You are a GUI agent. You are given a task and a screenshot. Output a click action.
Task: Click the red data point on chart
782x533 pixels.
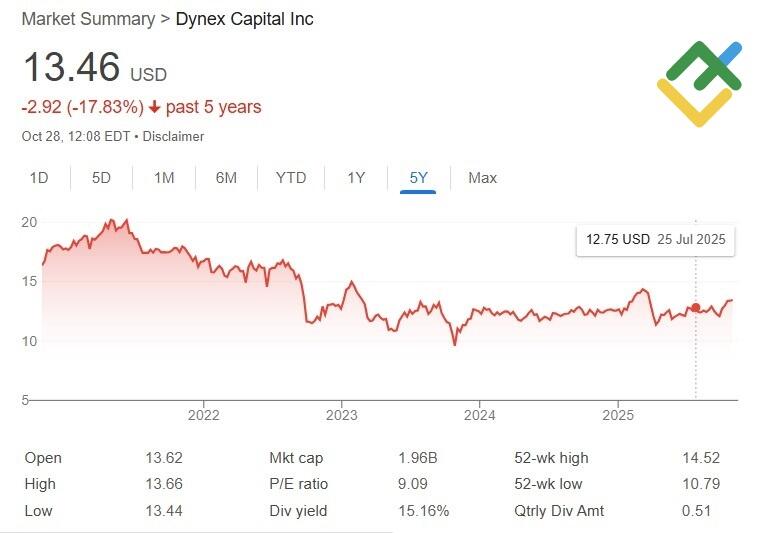(x=696, y=308)
